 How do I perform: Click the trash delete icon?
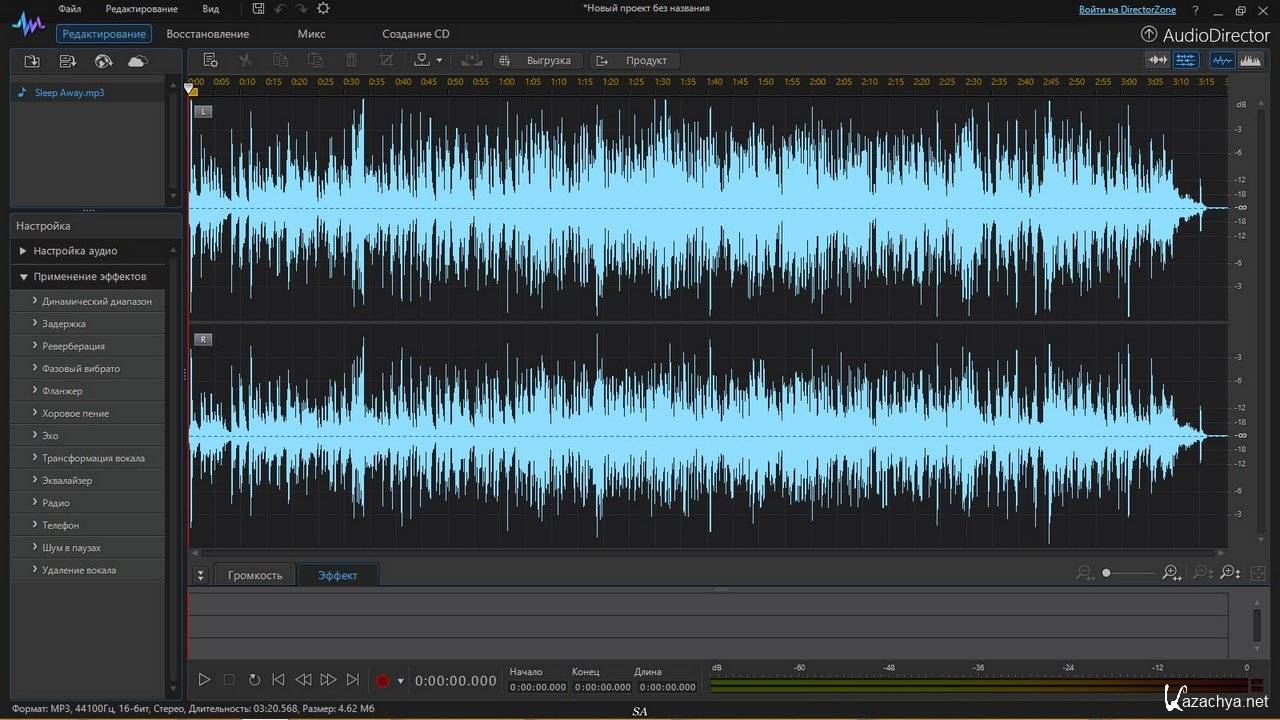point(351,60)
